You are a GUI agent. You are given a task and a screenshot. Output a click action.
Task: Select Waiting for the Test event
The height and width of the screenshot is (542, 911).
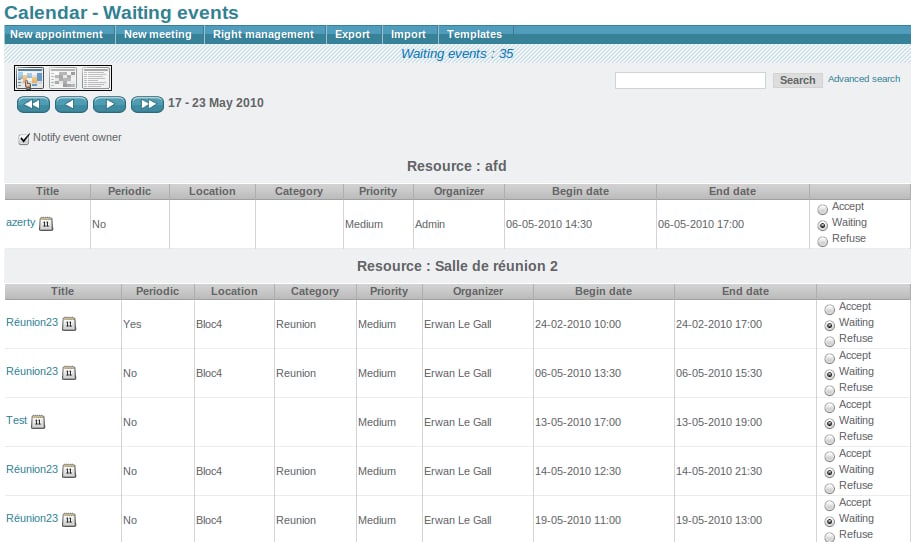tap(829, 423)
